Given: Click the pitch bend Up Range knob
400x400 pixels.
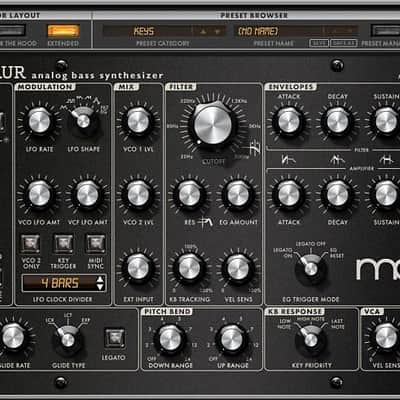Looking at the screenshot, I should pos(232,338).
